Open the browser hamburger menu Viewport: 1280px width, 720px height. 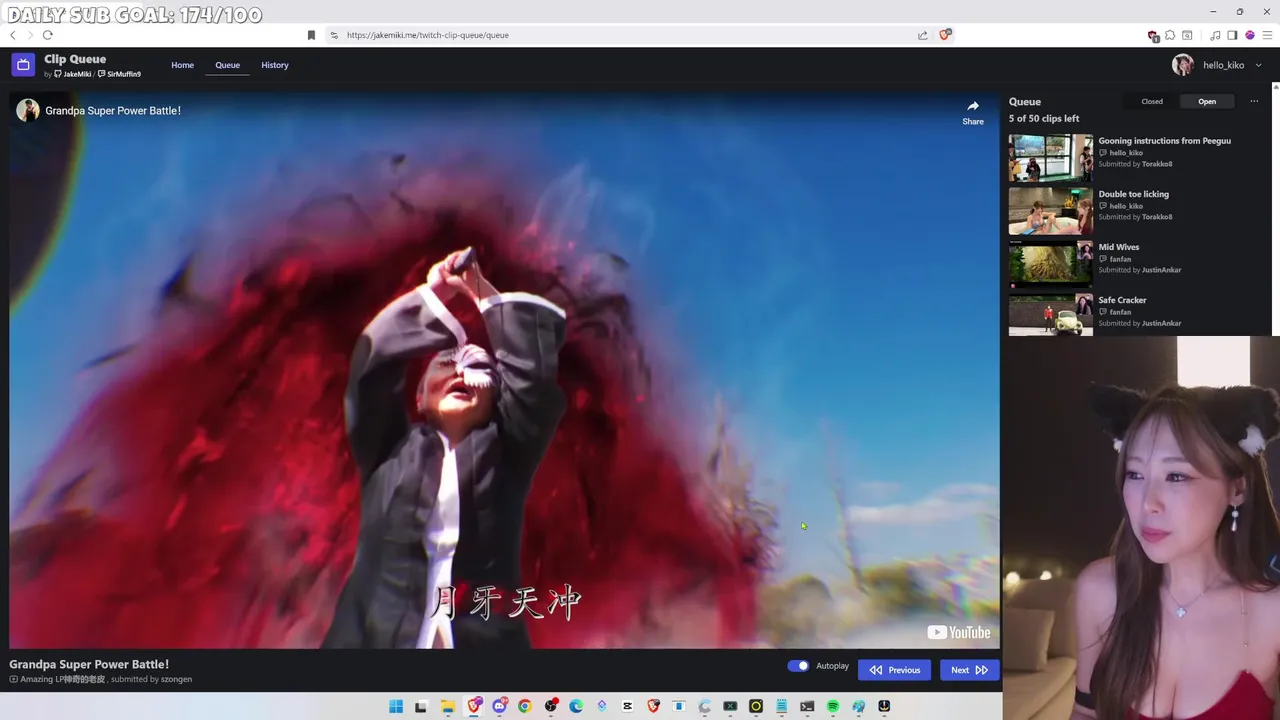pyautogui.click(x=1267, y=35)
